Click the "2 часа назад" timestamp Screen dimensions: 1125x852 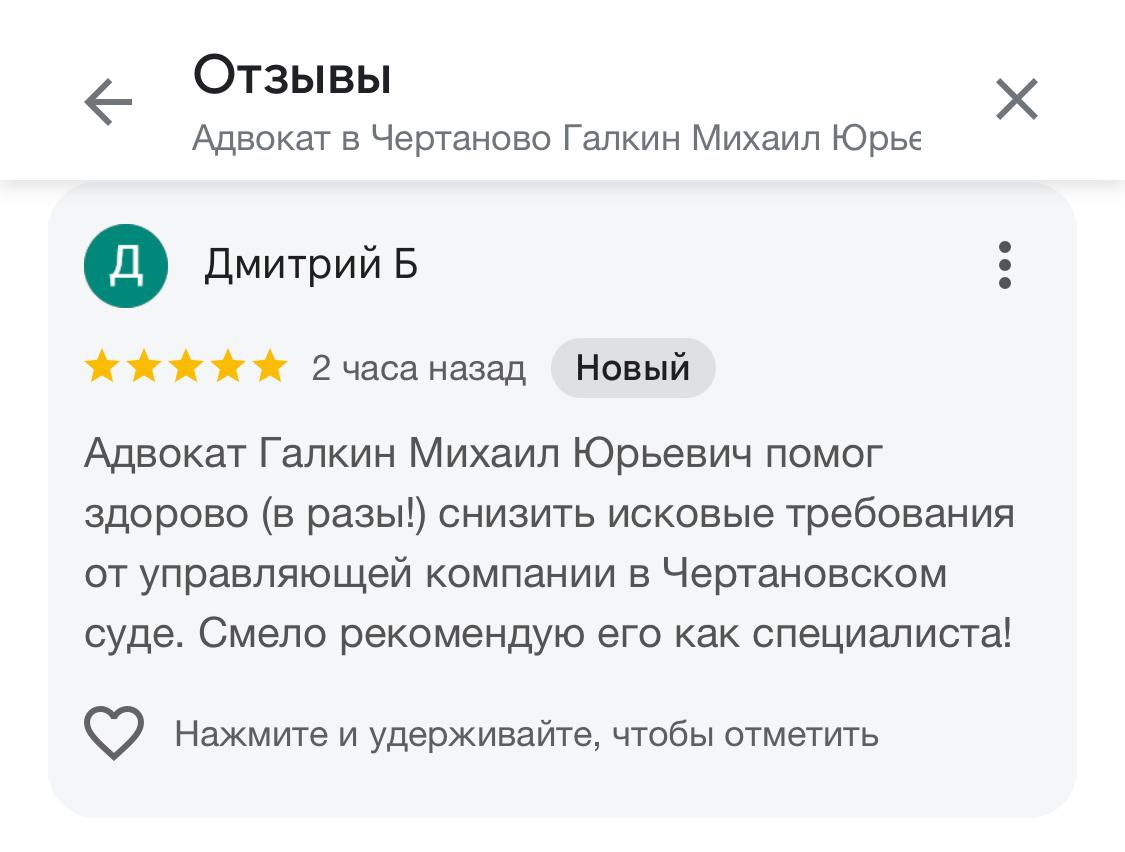418,369
